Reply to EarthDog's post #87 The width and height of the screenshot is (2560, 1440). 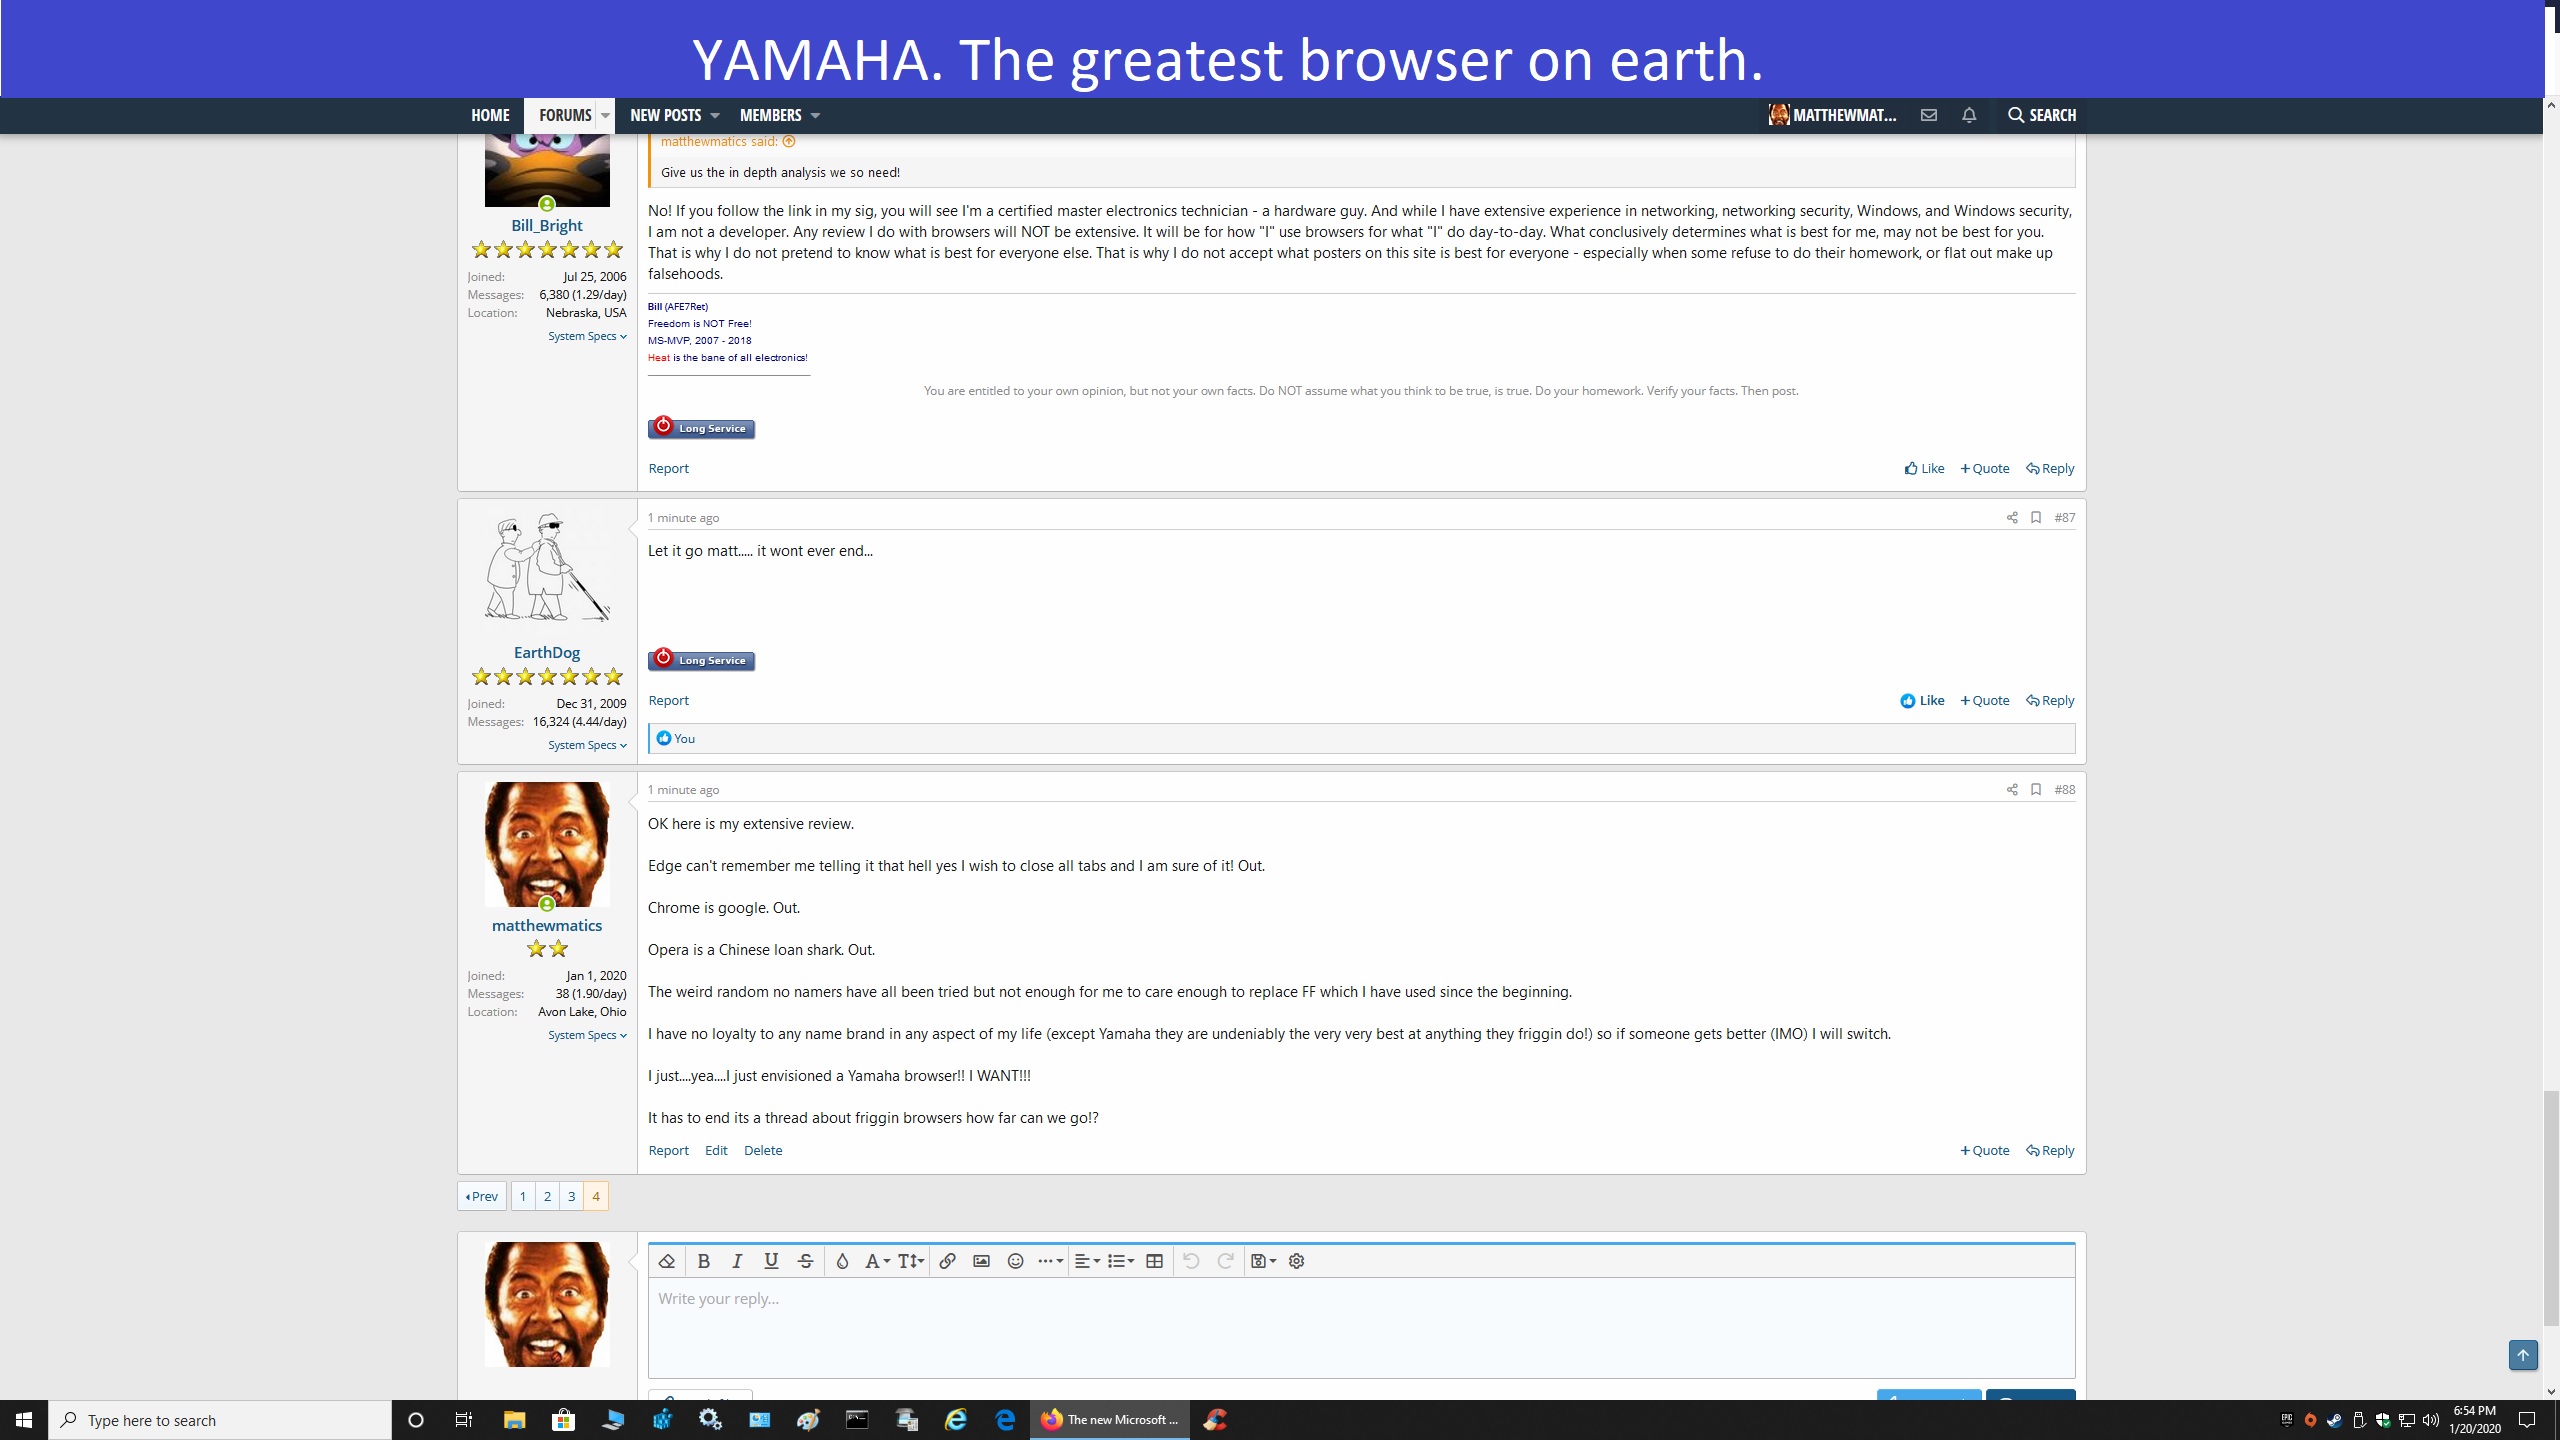tap(2050, 700)
